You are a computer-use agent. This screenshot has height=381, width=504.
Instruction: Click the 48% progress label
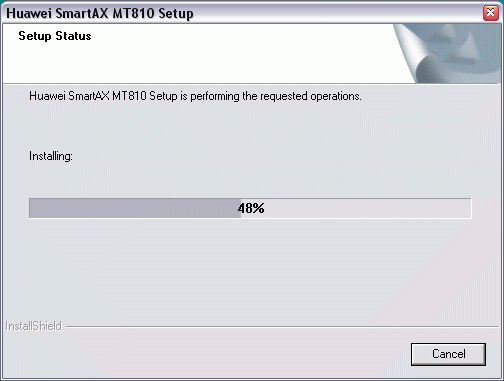(x=251, y=208)
